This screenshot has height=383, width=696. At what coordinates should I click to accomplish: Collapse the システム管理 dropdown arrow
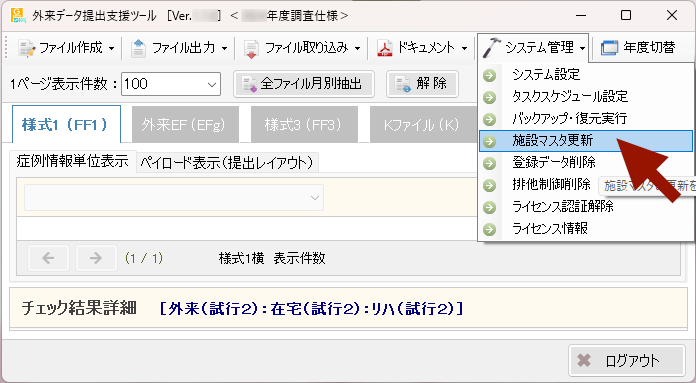point(582,48)
